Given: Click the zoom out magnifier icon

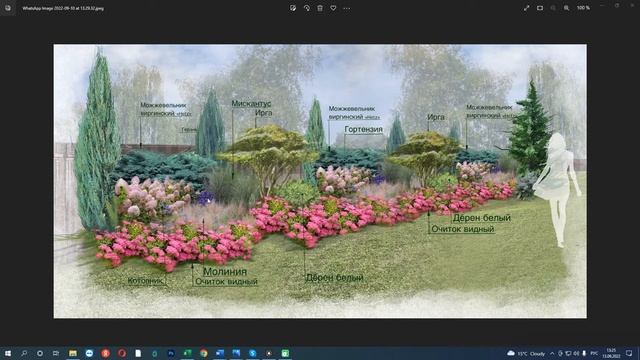Looking at the screenshot, I should (x=553, y=8).
